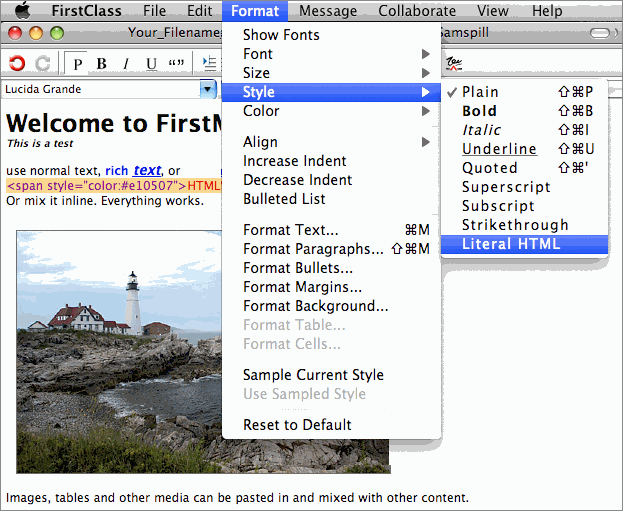Click 'Or mix it inline. Everything works.' line
The height and width of the screenshot is (520, 642).
pos(105,201)
